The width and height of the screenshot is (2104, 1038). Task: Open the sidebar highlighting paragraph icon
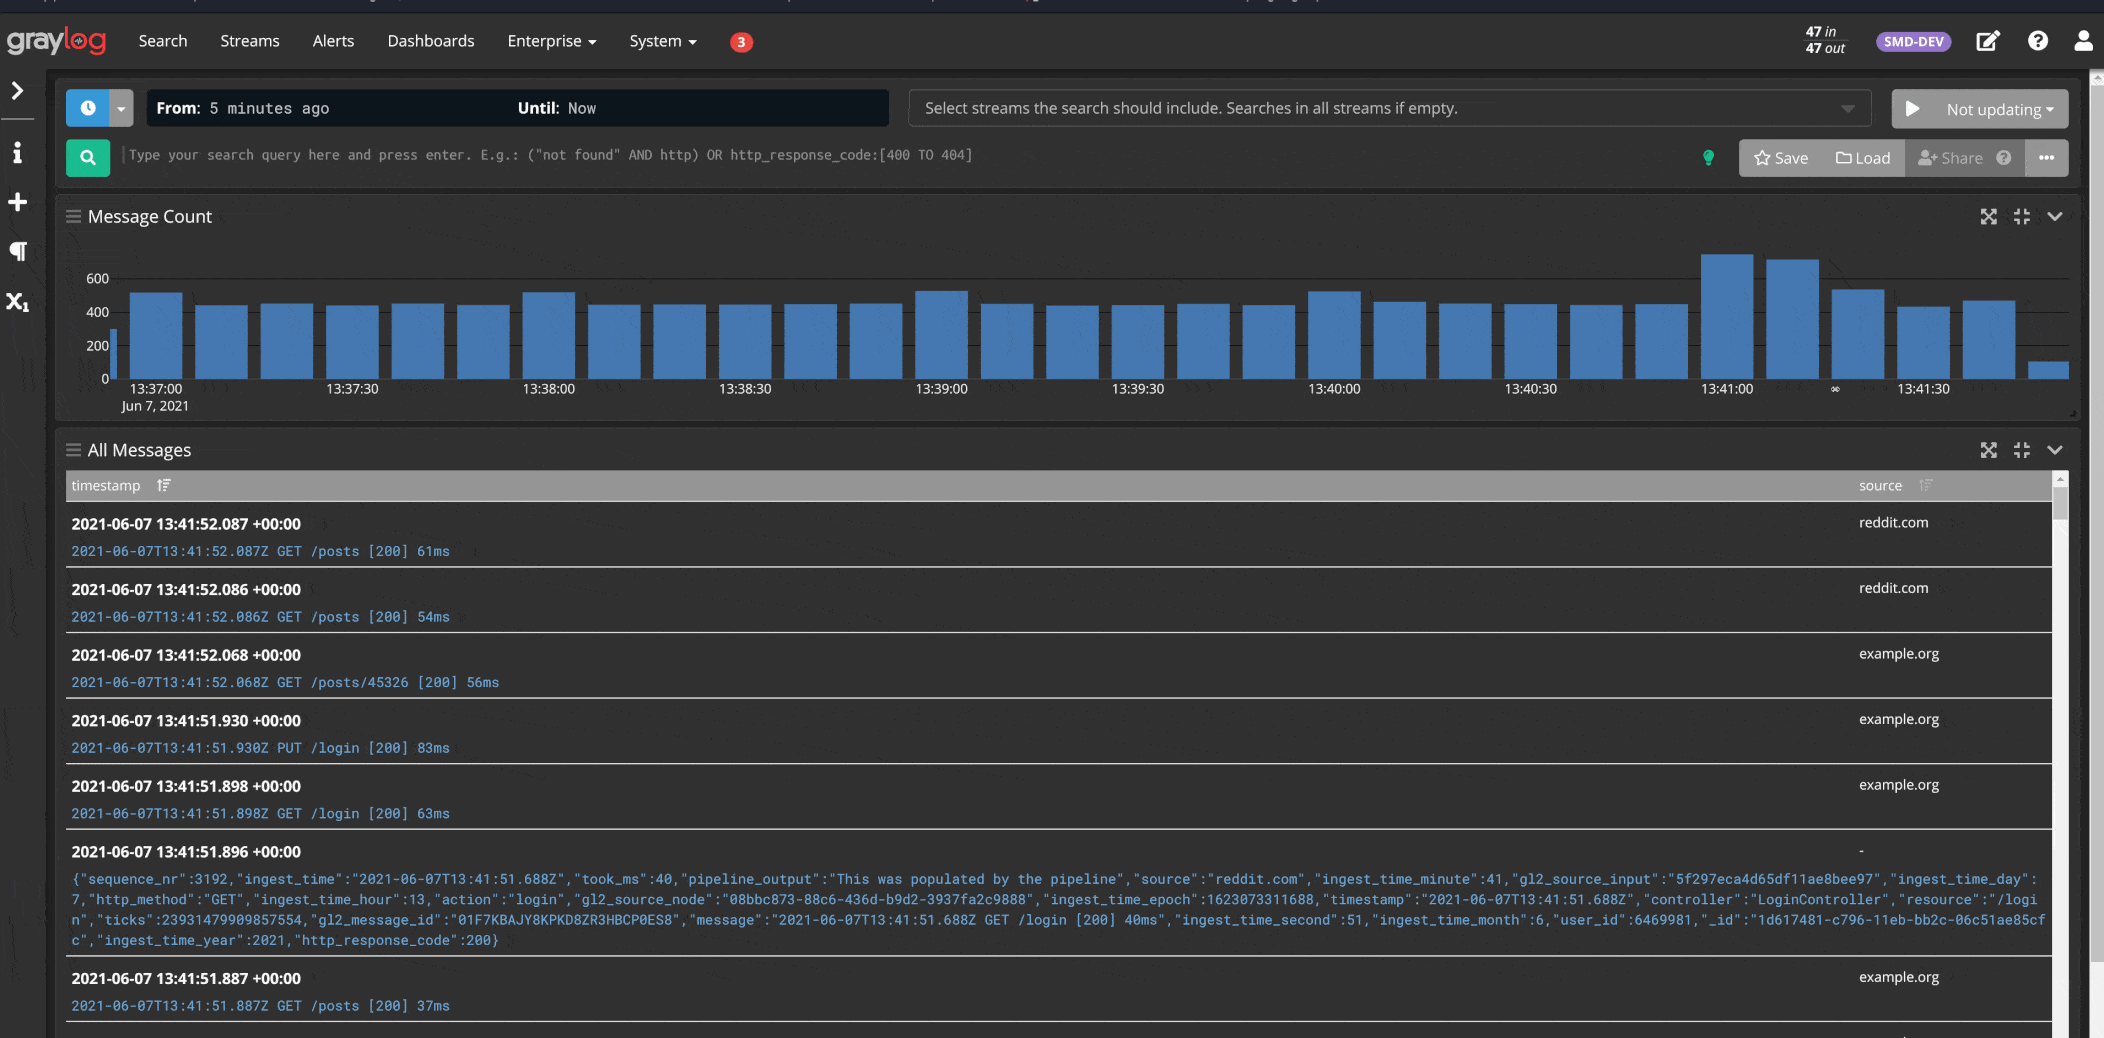[x=17, y=251]
